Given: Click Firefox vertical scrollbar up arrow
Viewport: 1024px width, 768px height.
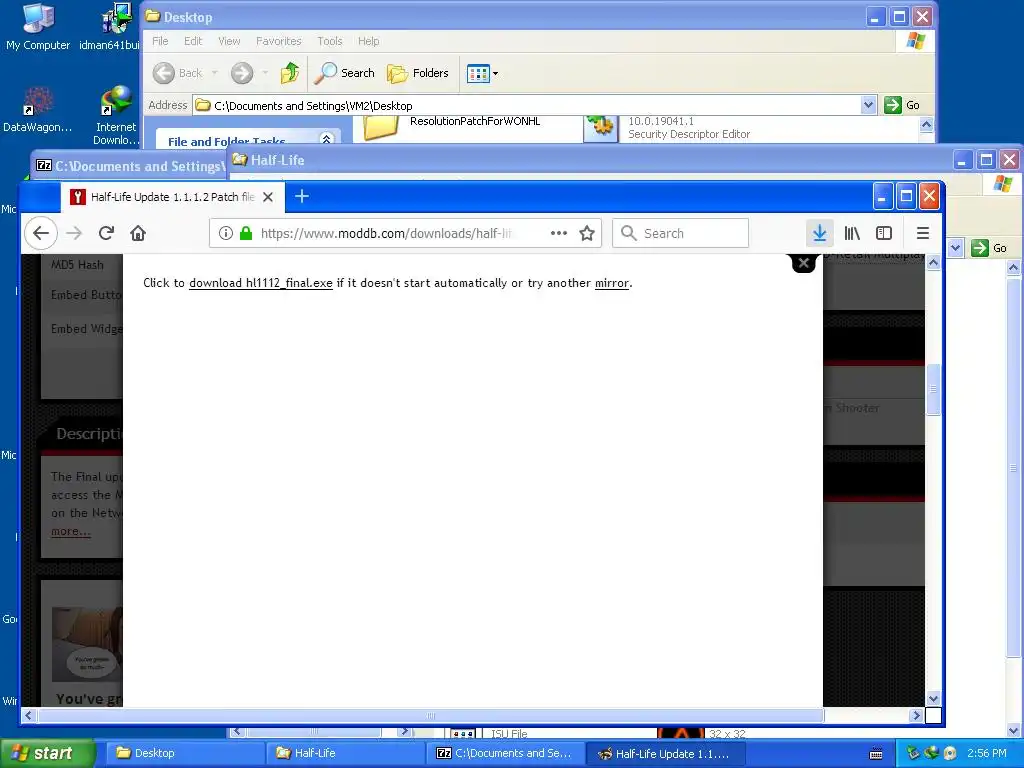Looking at the screenshot, I should pyautogui.click(x=933, y=263).
